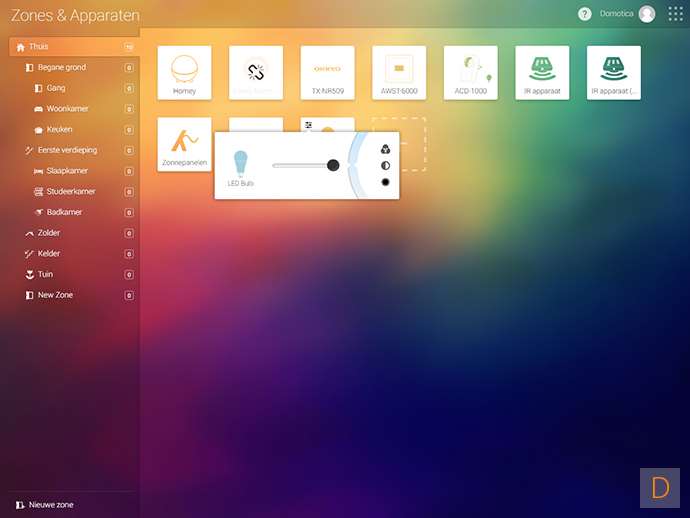Click the curved light-blue arc selector in popup
The height and width of the screenshot is (518, 690).
[x=357, y=165]
